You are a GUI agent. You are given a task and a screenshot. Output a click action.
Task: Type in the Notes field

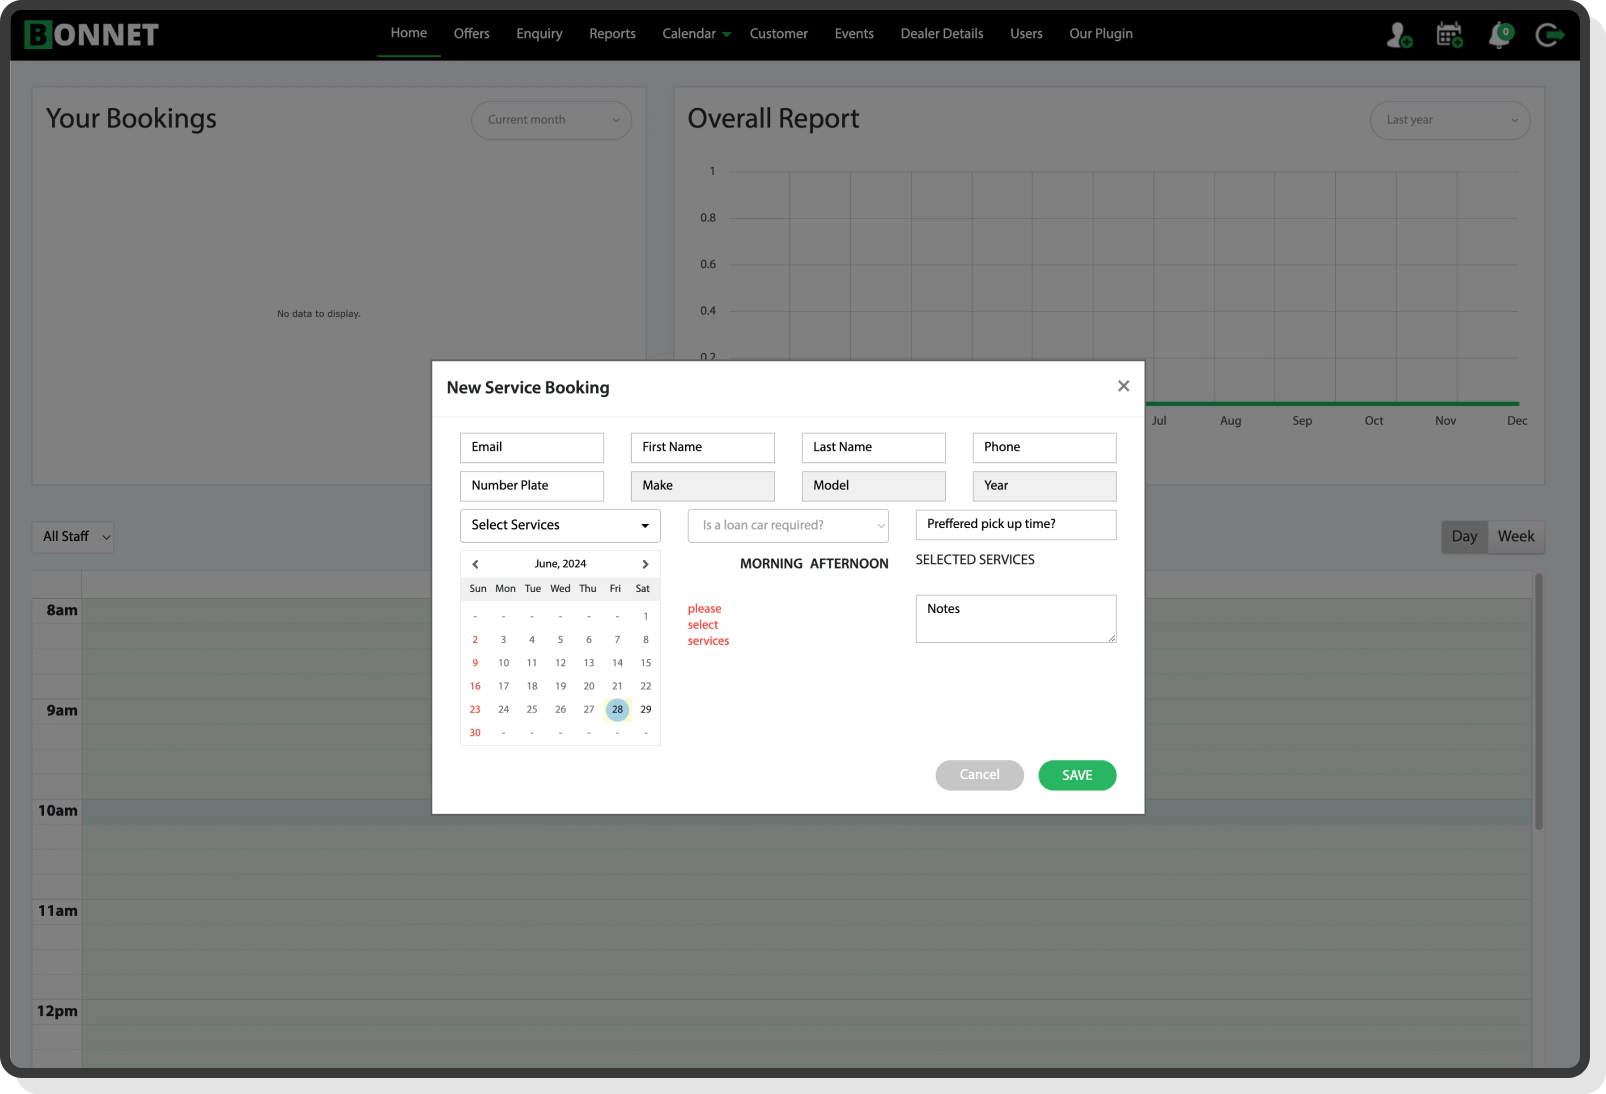(x=1015, y=618)
